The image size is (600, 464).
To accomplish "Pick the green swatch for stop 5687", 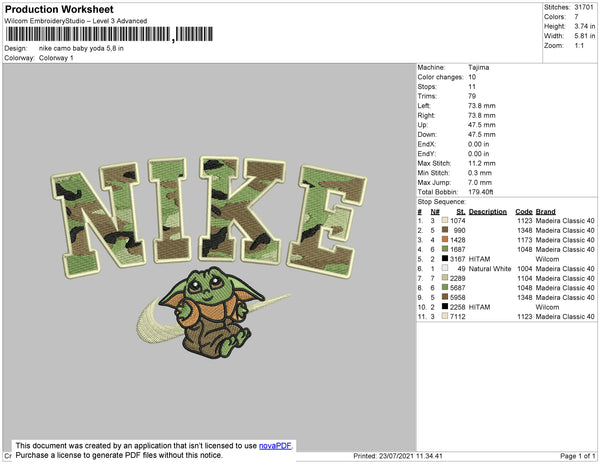I will pyautogui.click(x=445, y=287).
